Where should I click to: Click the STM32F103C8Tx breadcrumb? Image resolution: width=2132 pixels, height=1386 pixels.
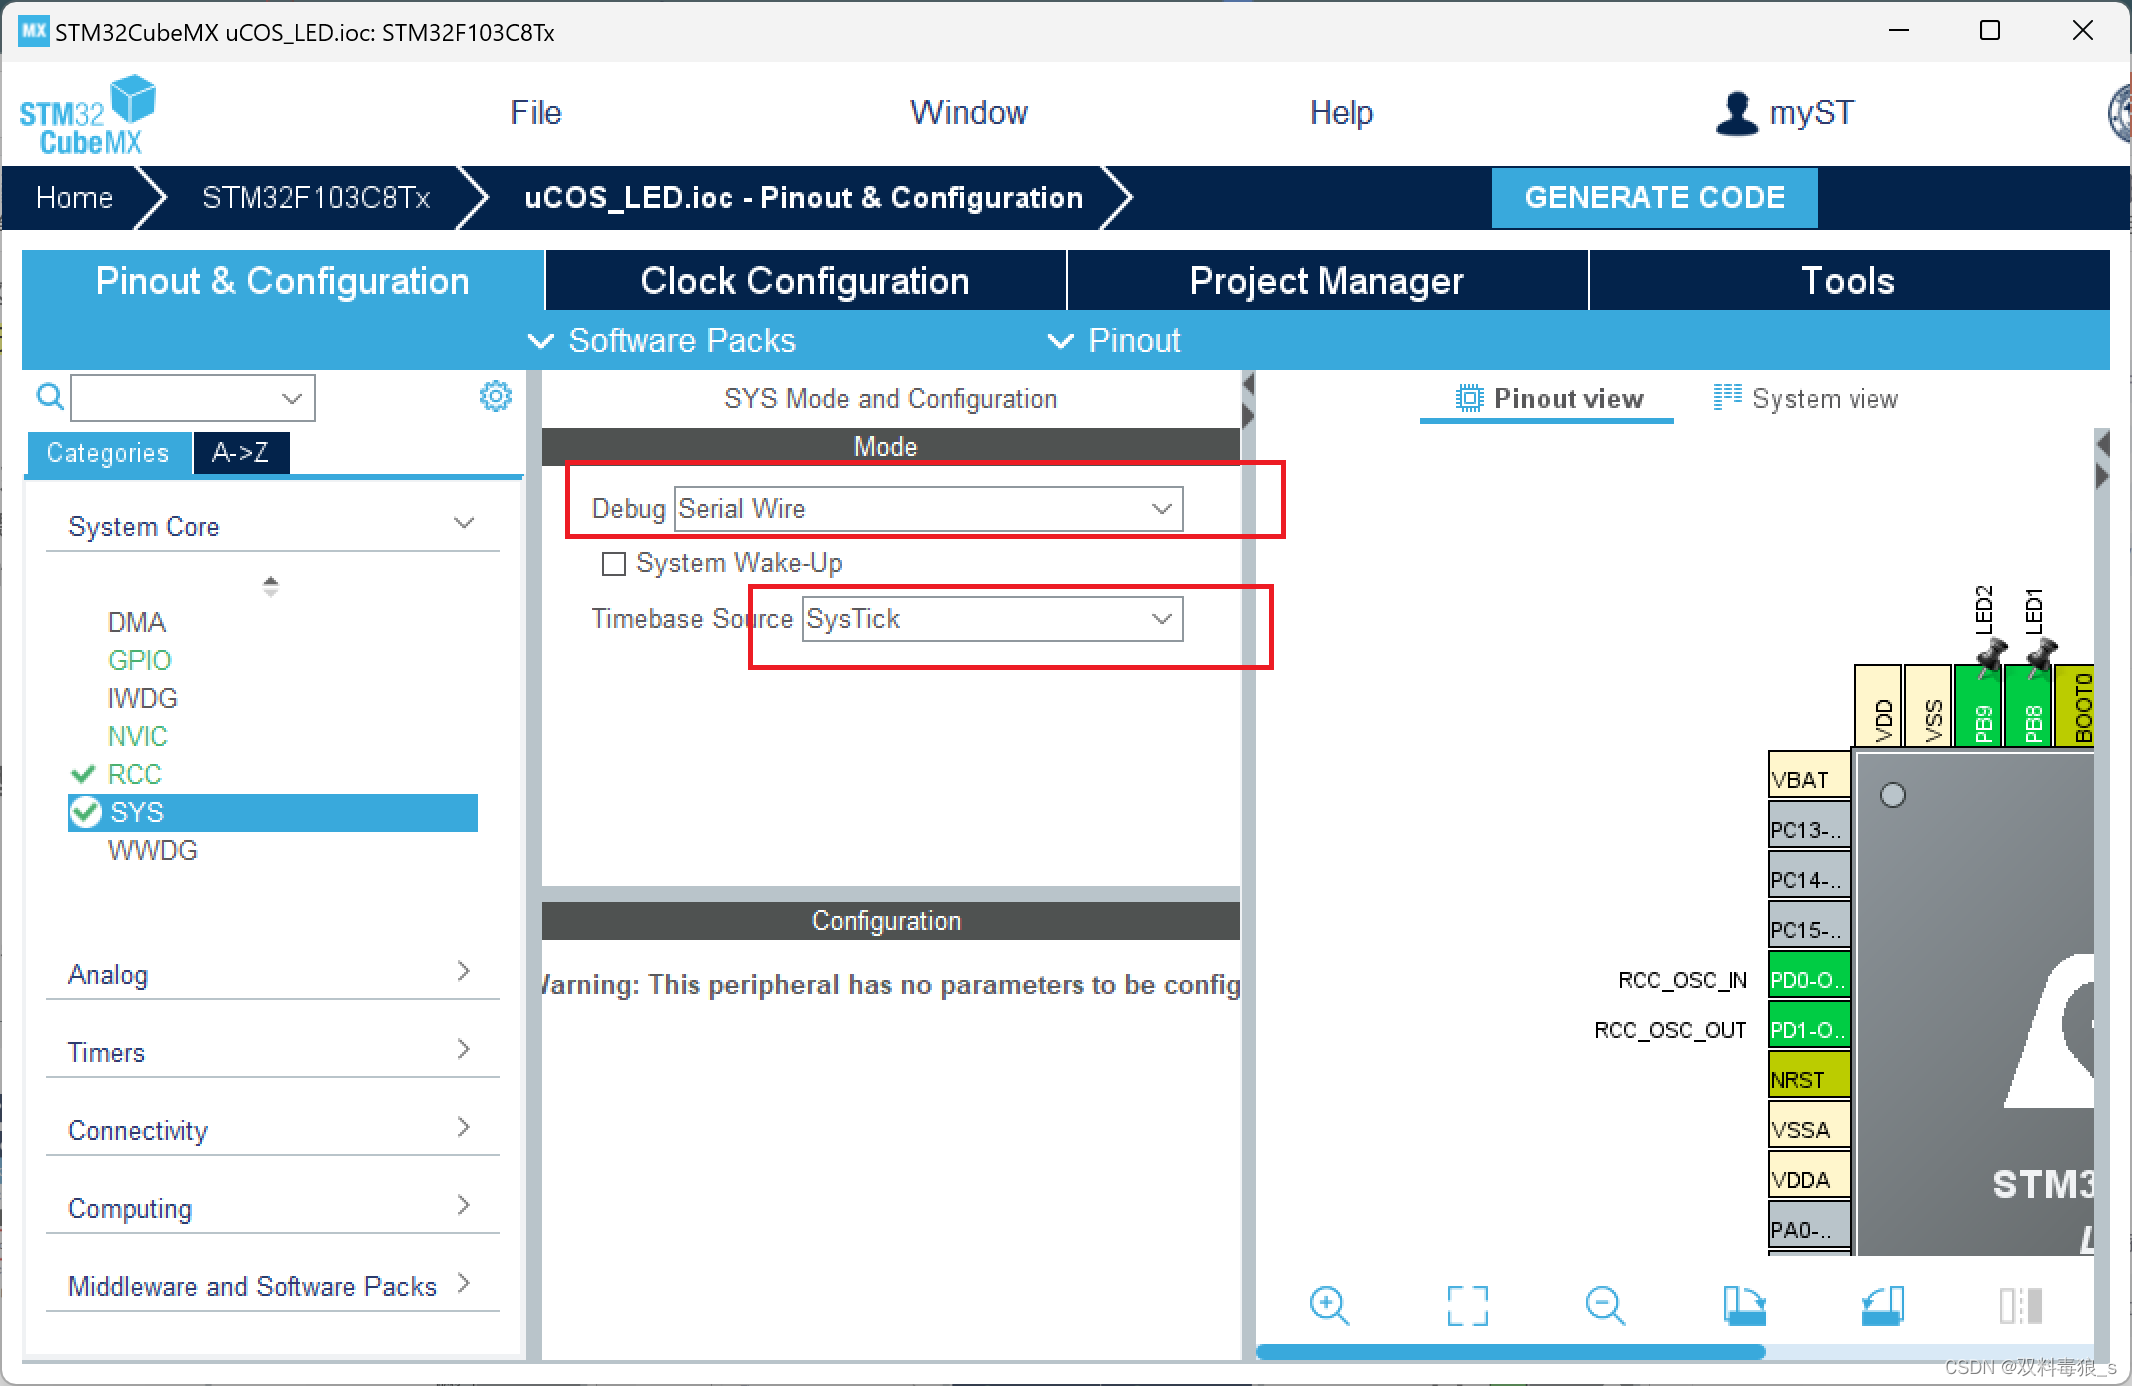tap(316, 197)
